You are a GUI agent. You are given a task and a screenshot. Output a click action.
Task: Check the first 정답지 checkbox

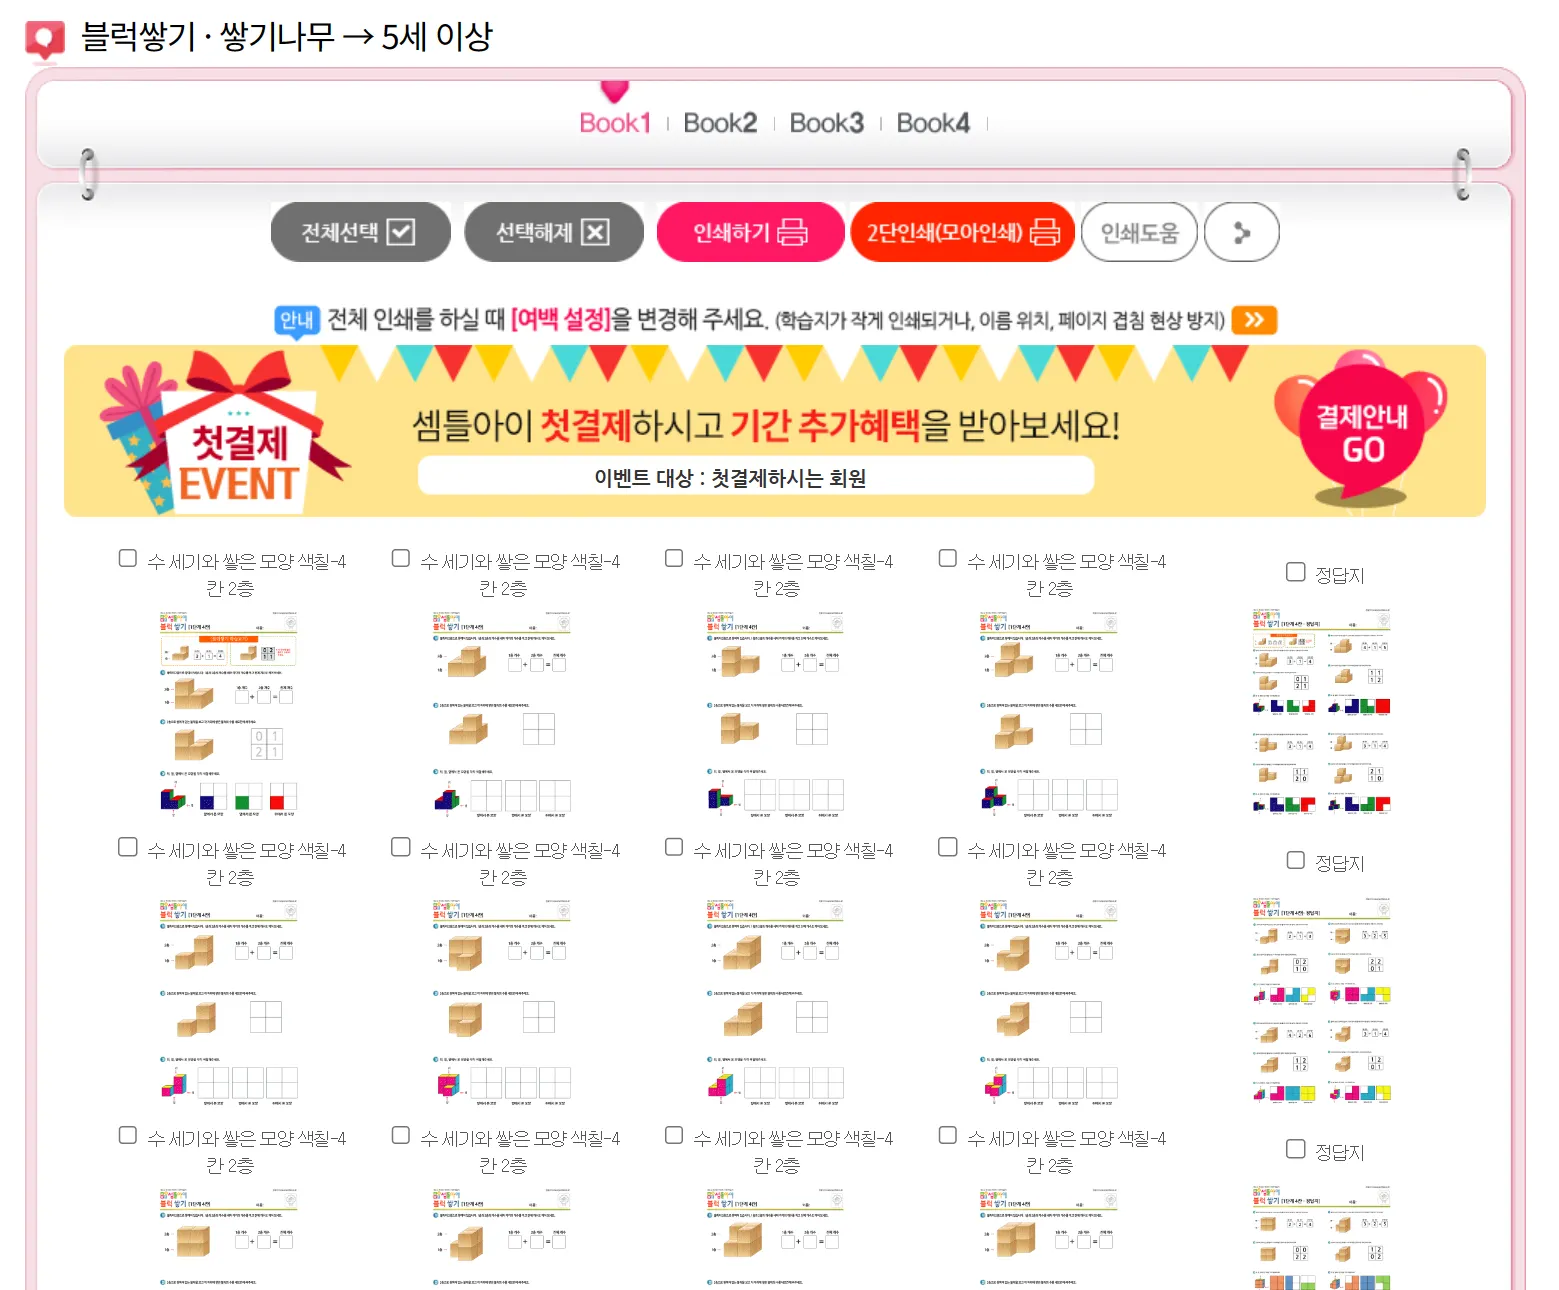(x=1296, y=572)
